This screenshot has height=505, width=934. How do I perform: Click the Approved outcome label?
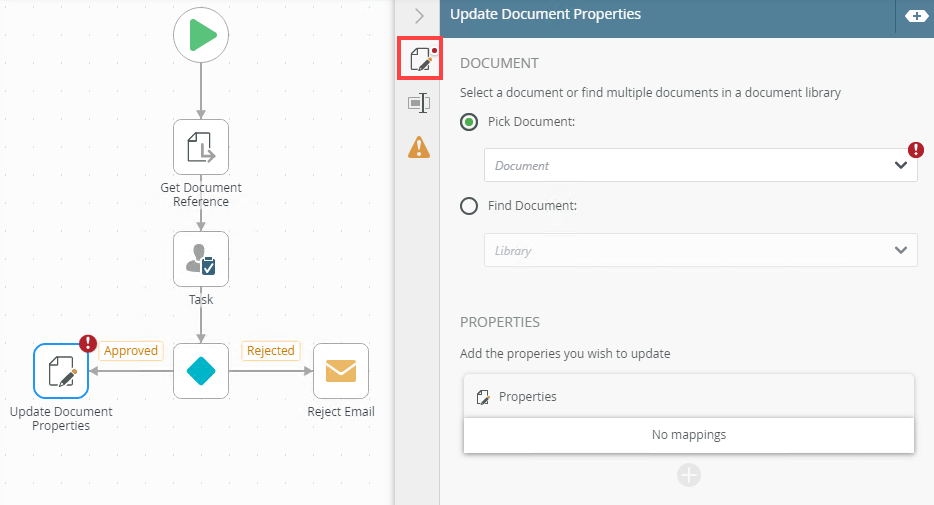pyautogui.click(x=131, y=351)
